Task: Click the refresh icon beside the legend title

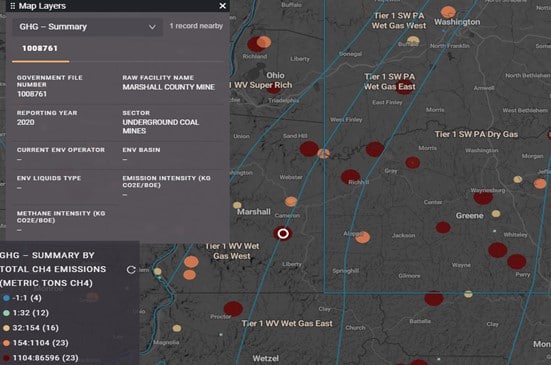Action: click(x=131, y=269)
